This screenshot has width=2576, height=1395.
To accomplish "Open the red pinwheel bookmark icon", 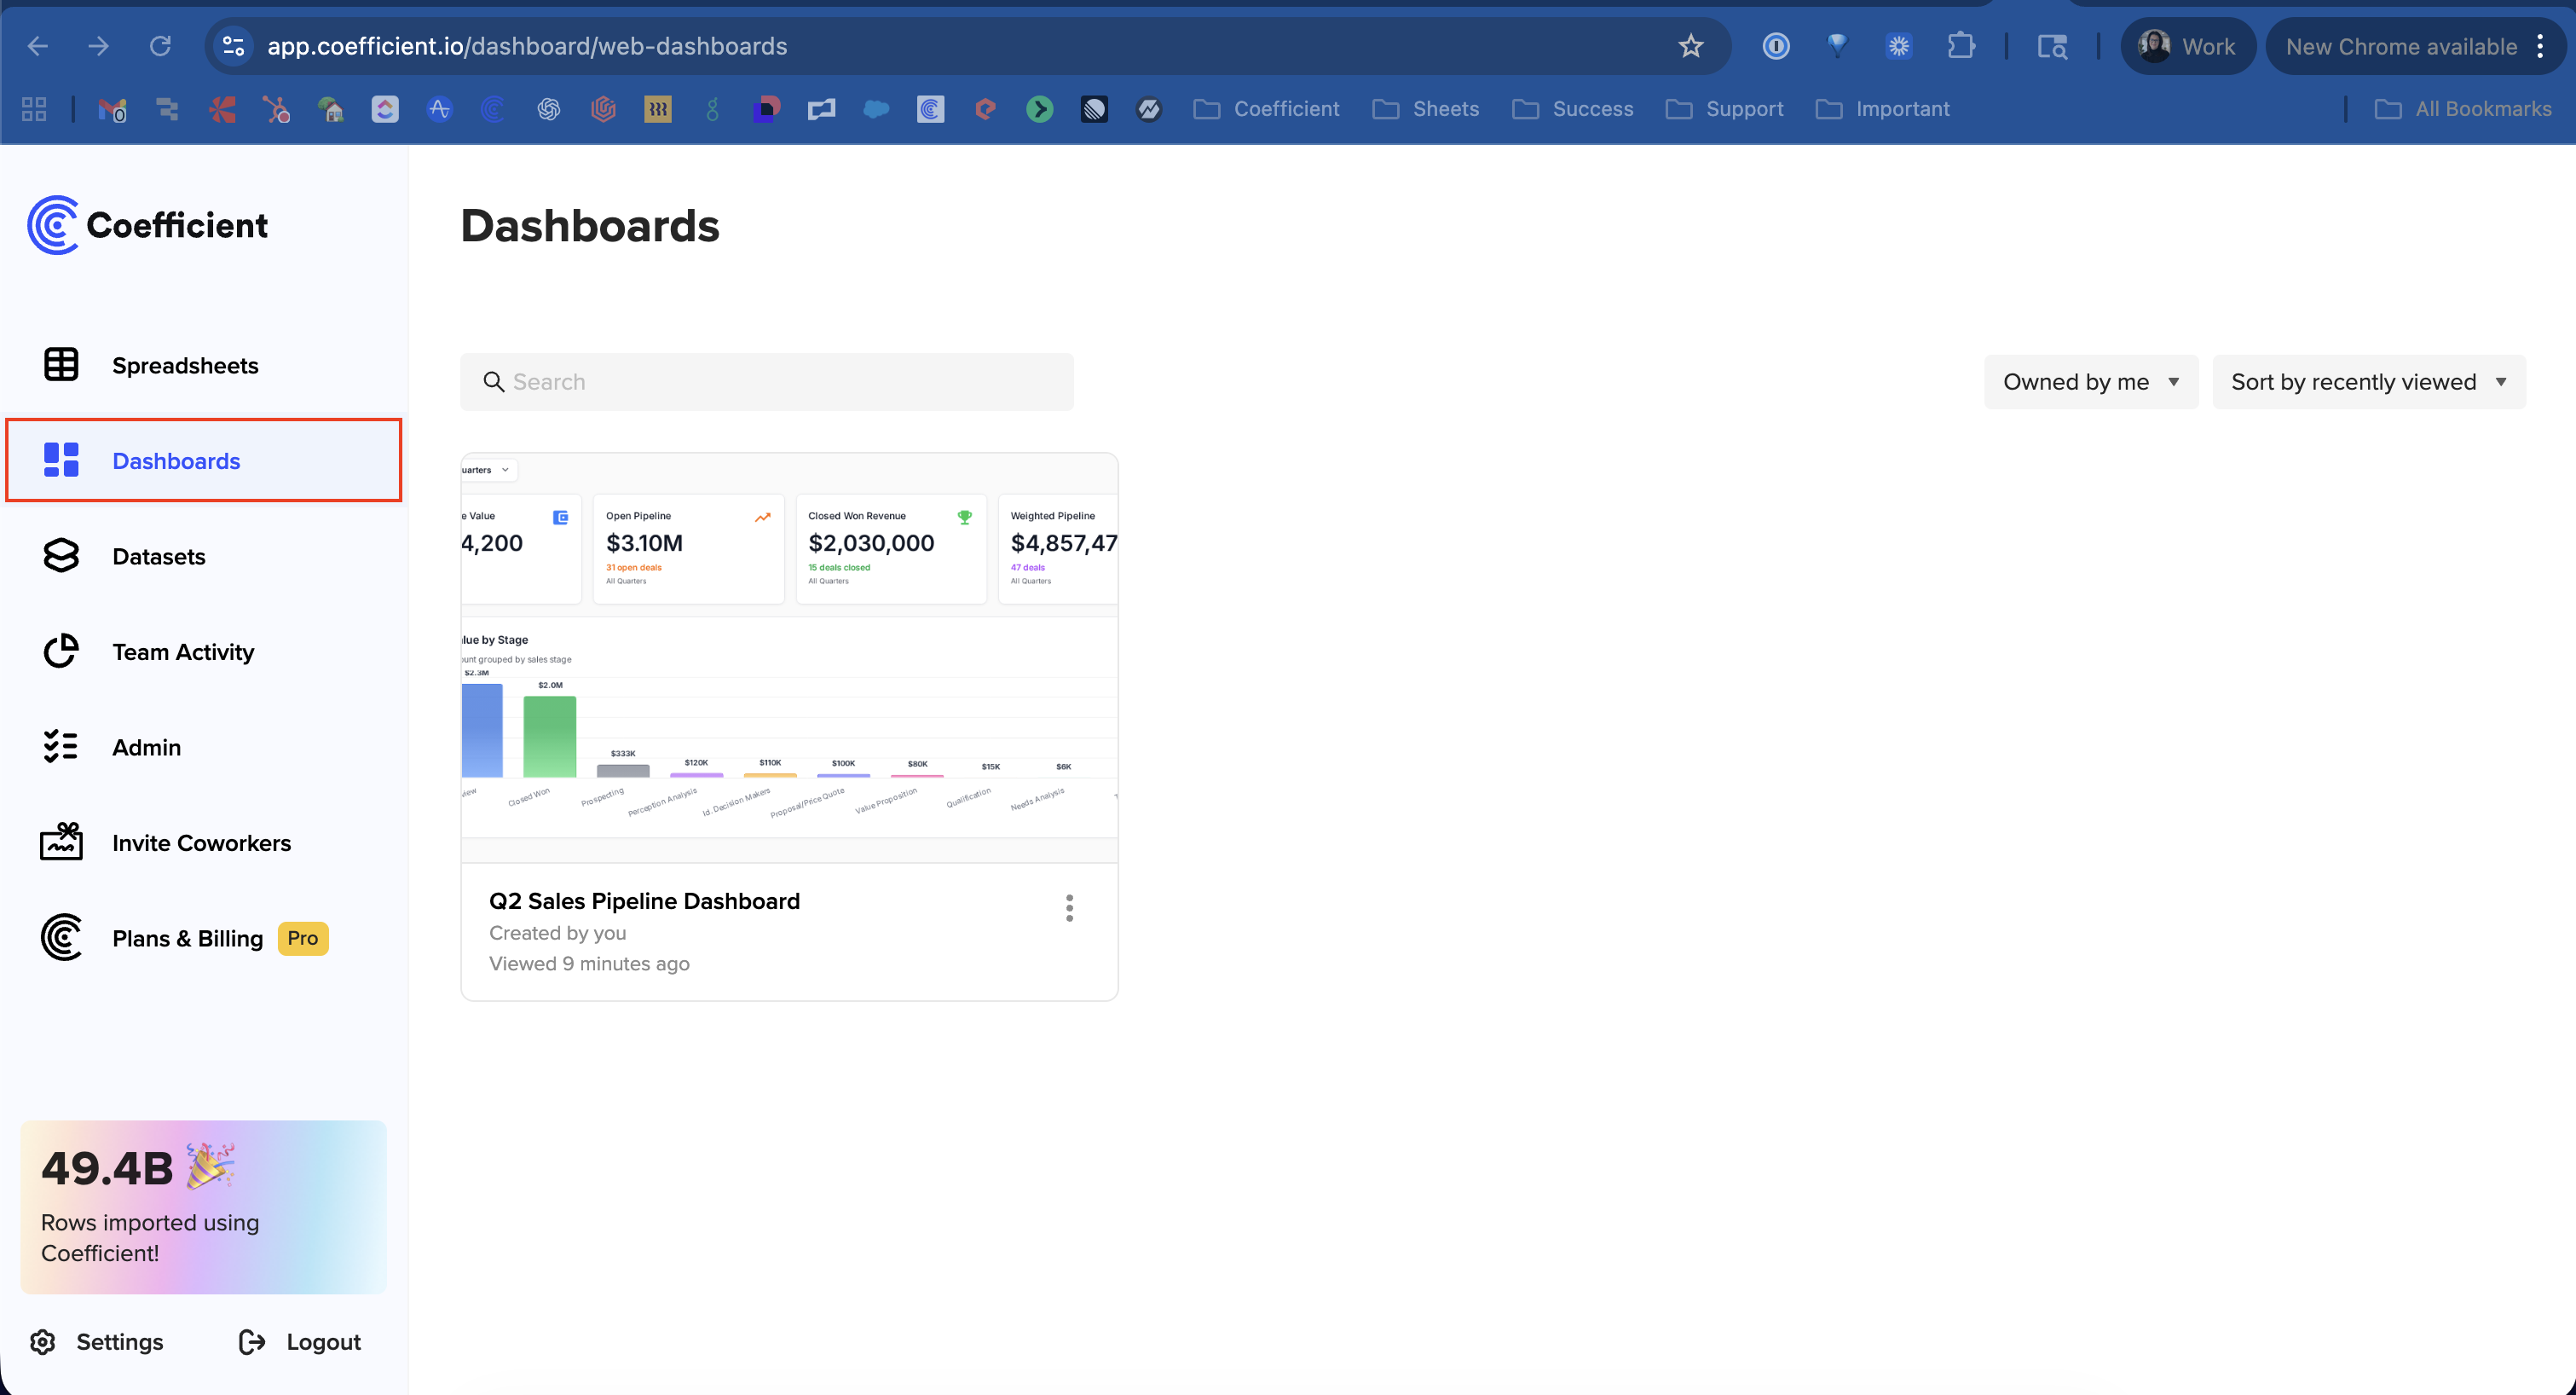I will click(222, 109).
